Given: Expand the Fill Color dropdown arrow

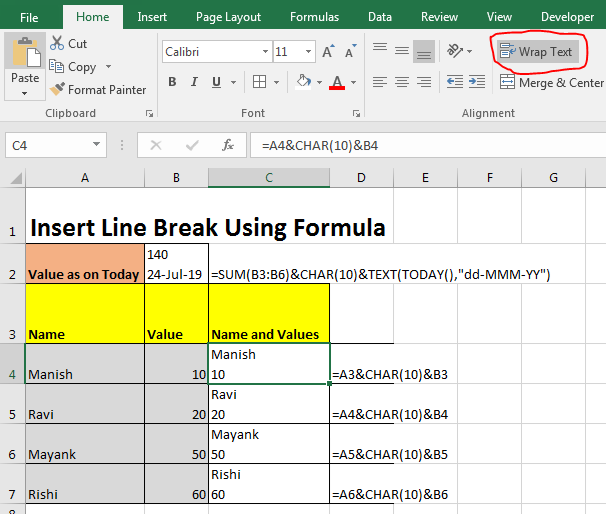Looking at the screenshot, I should click(x=319, y=82).
